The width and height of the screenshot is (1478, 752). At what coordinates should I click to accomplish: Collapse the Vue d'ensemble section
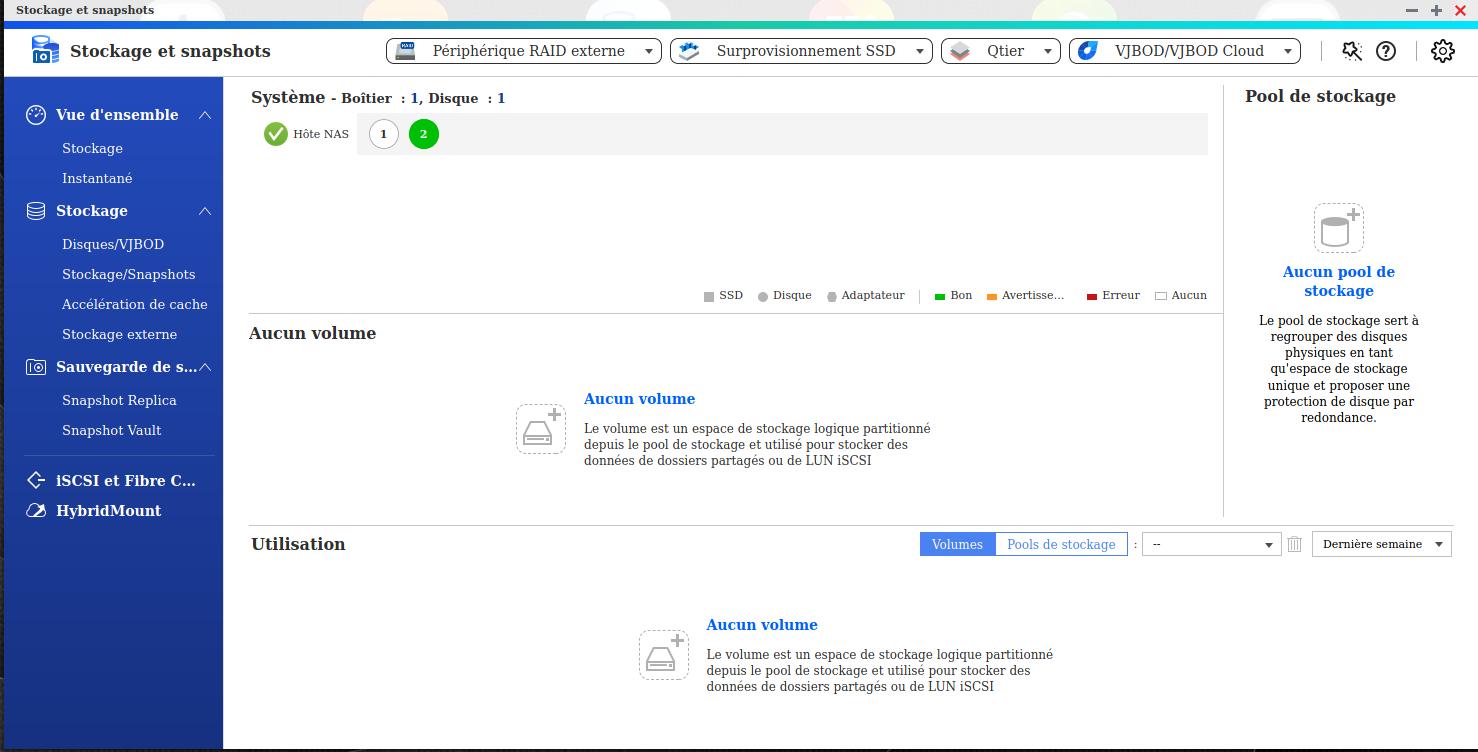tap(205, 115)
